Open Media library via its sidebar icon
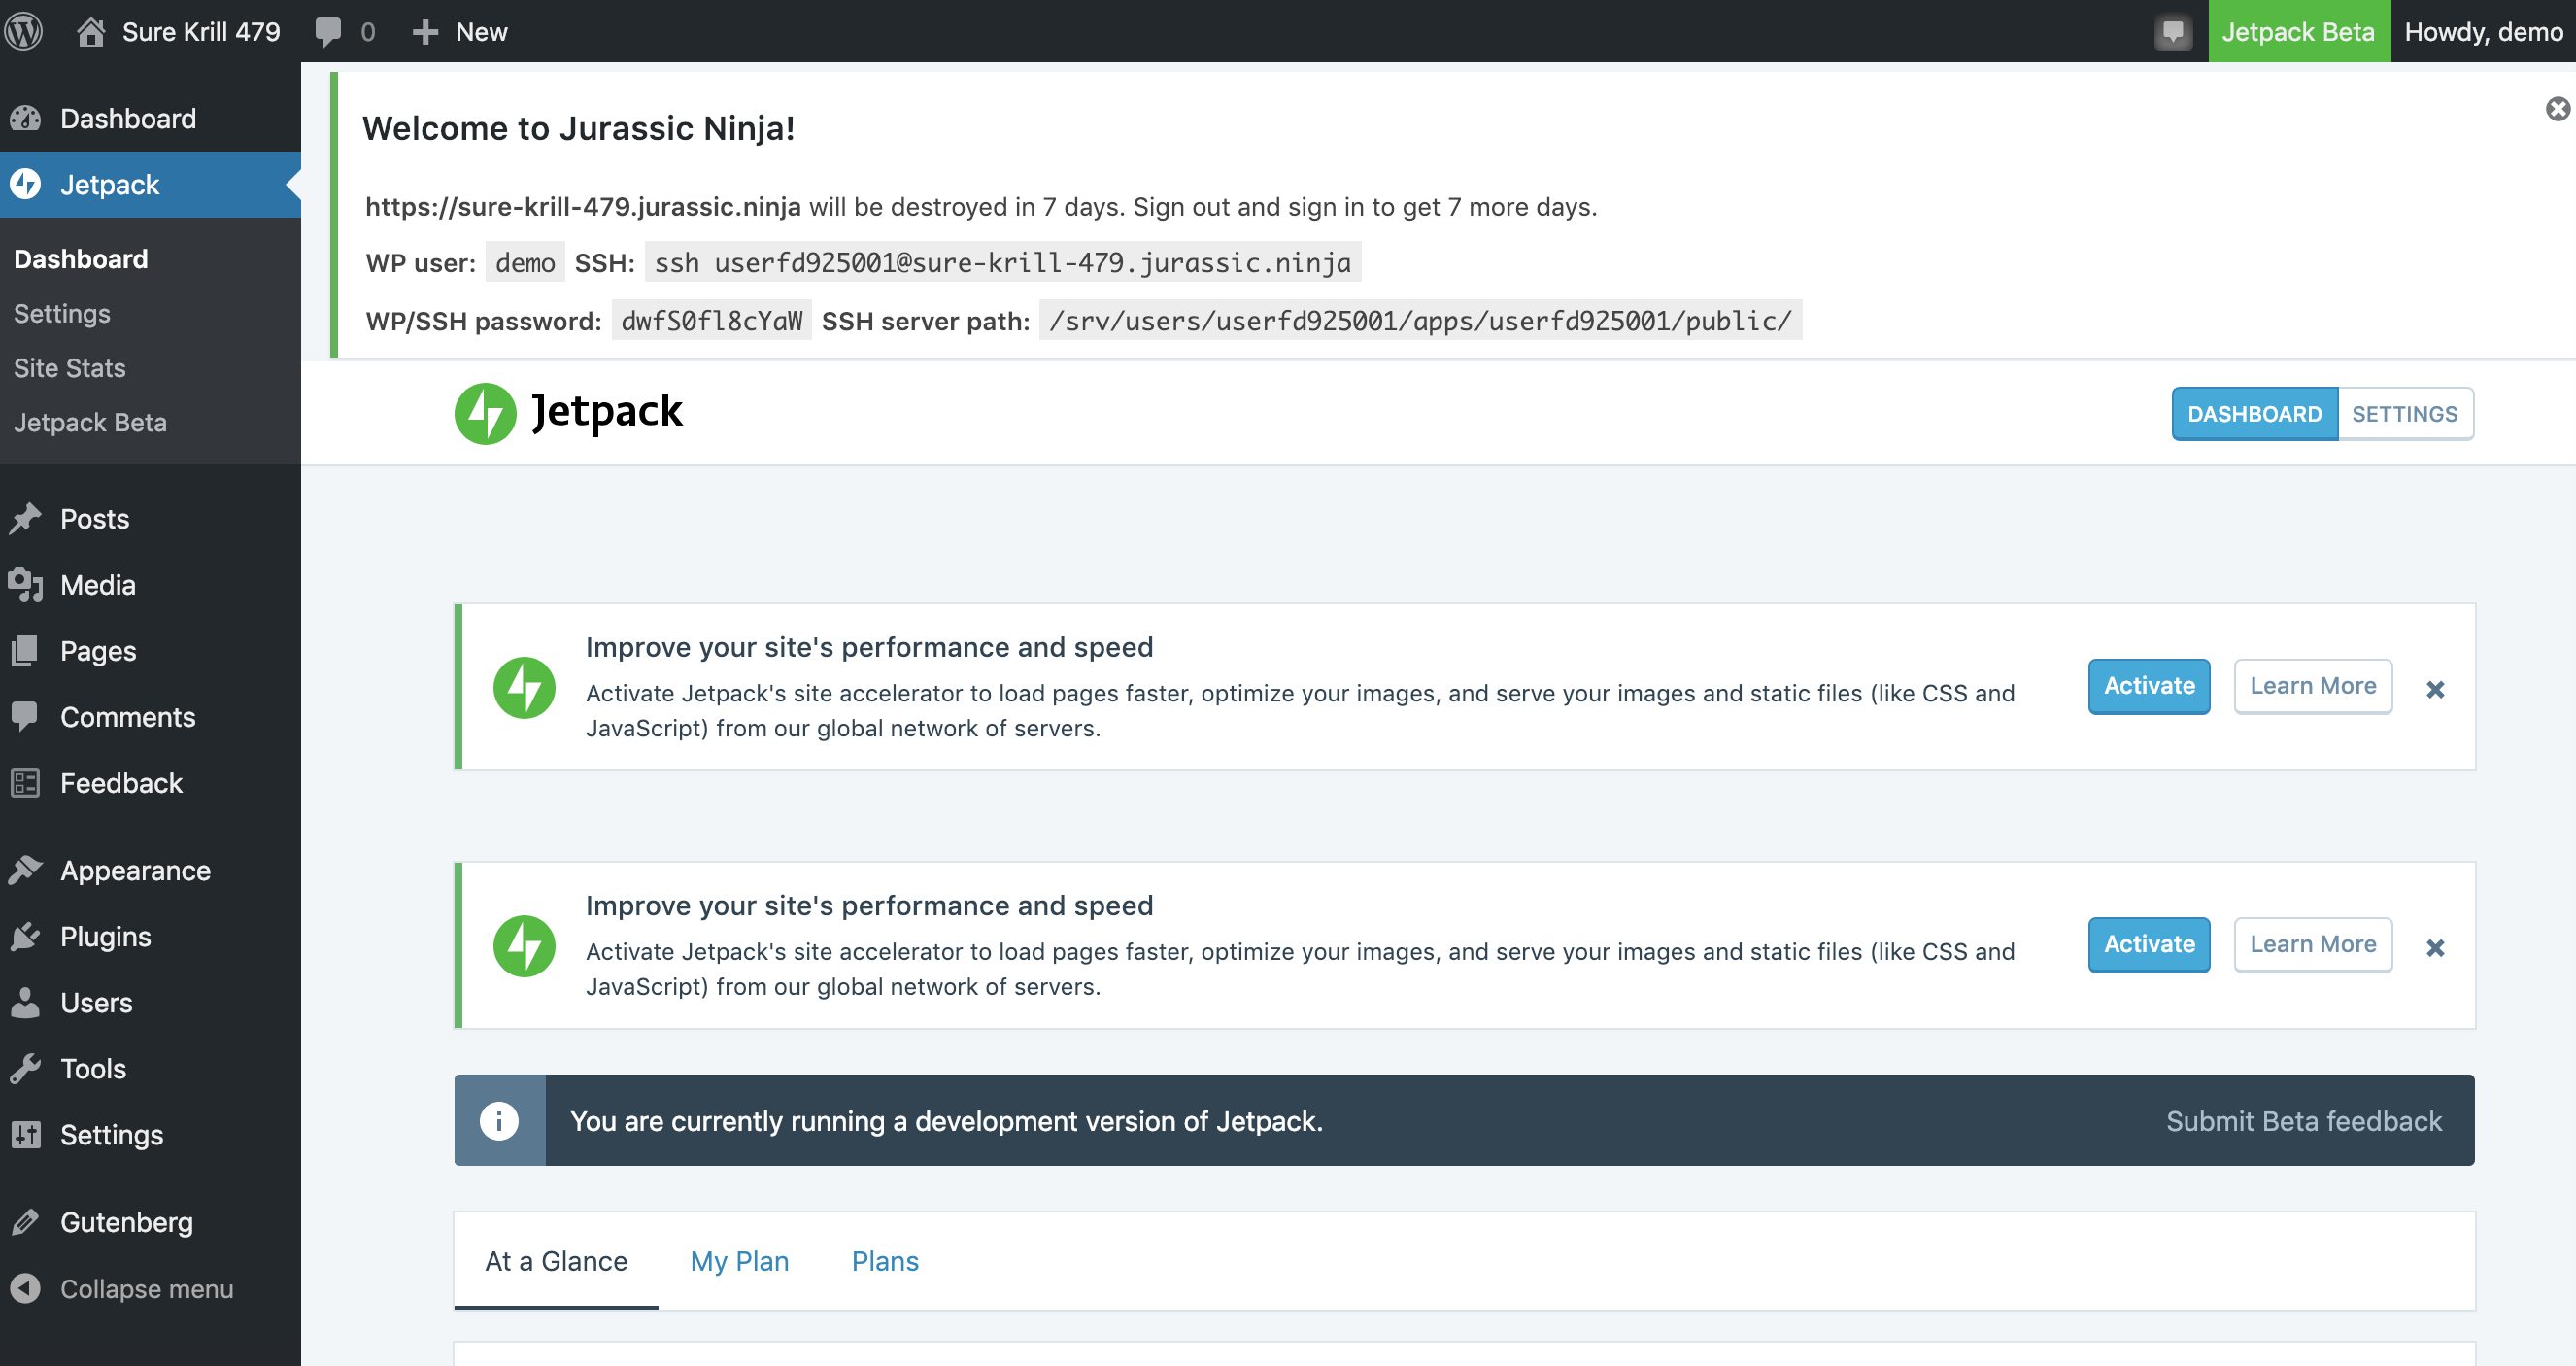 [27, 585]
